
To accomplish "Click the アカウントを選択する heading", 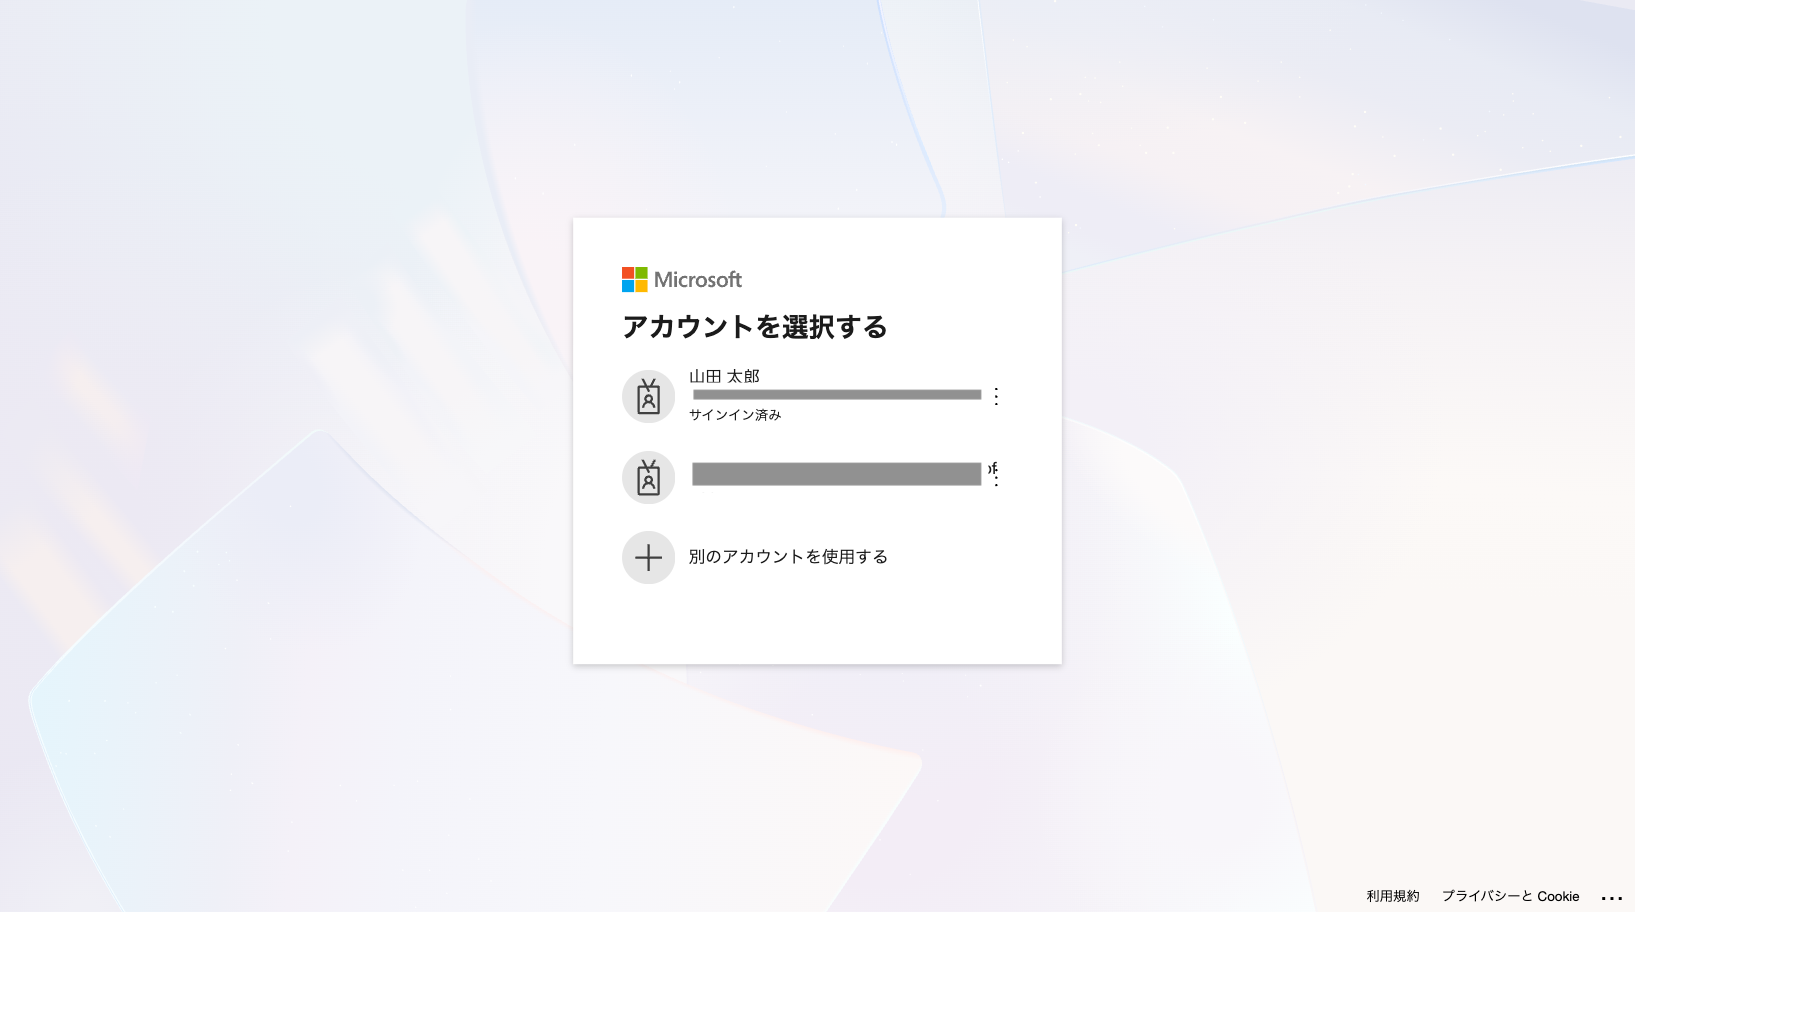I will coord(755,327).
